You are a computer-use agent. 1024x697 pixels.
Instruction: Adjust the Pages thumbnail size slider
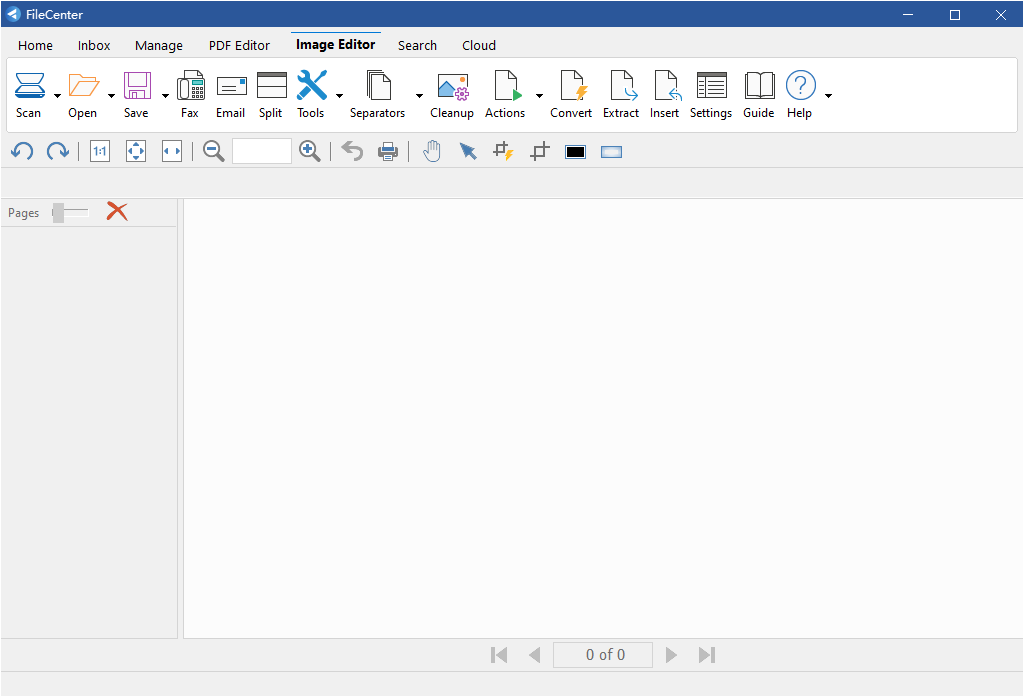[x=70, y=212]
